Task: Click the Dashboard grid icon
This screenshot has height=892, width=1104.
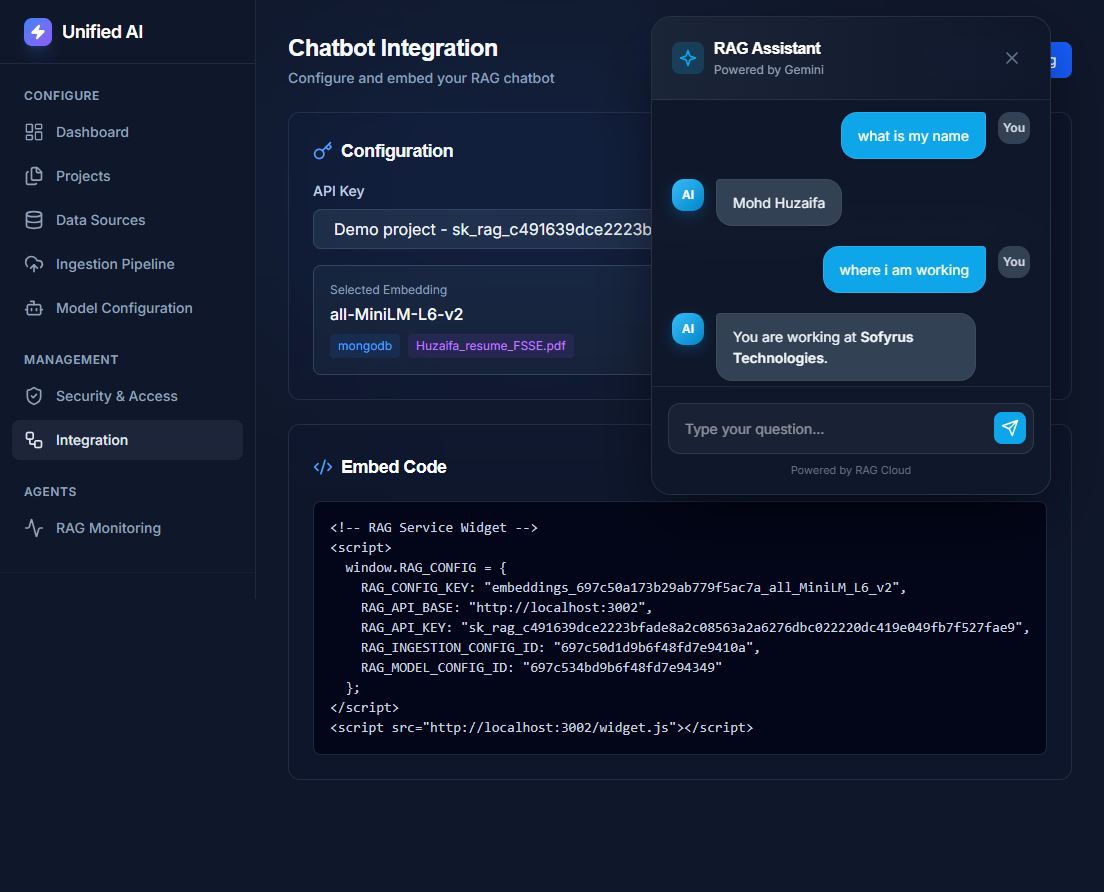Action: point(34,132)
